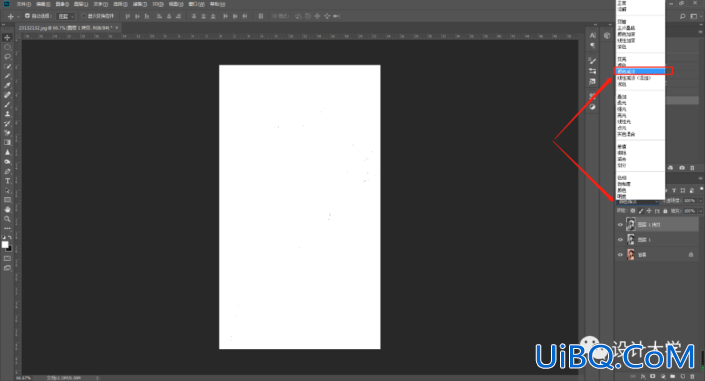Select the Hand tool

7,210
